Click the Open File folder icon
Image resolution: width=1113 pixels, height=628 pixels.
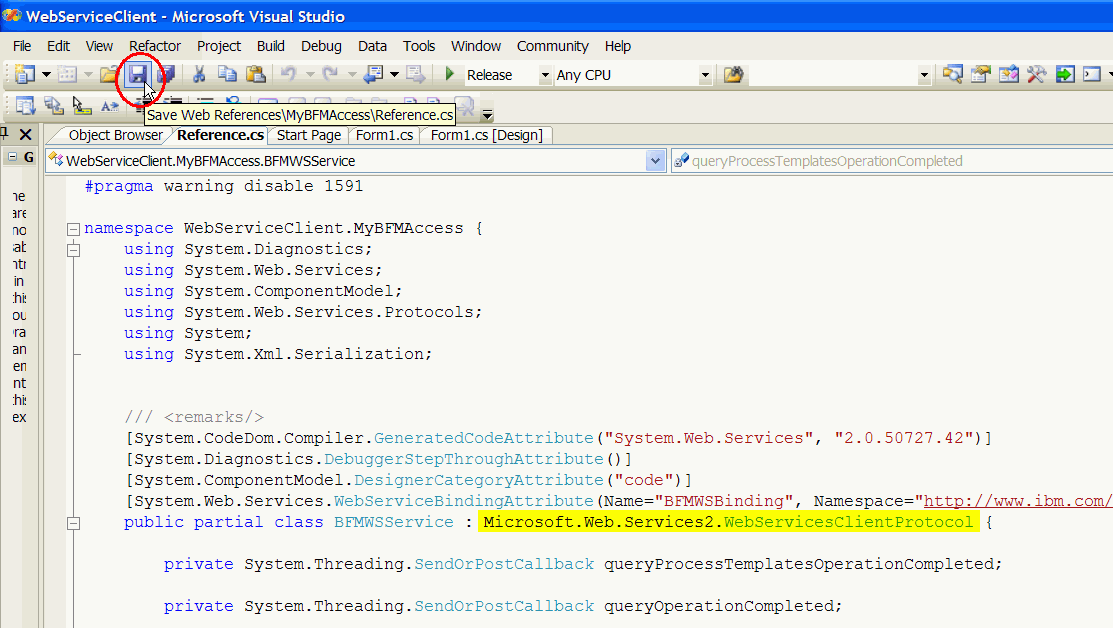tap(109, 75)
